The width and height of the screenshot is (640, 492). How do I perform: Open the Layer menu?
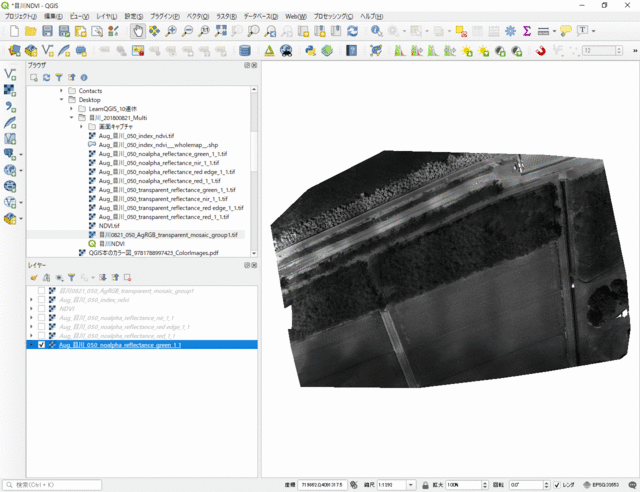pos(107,16)
